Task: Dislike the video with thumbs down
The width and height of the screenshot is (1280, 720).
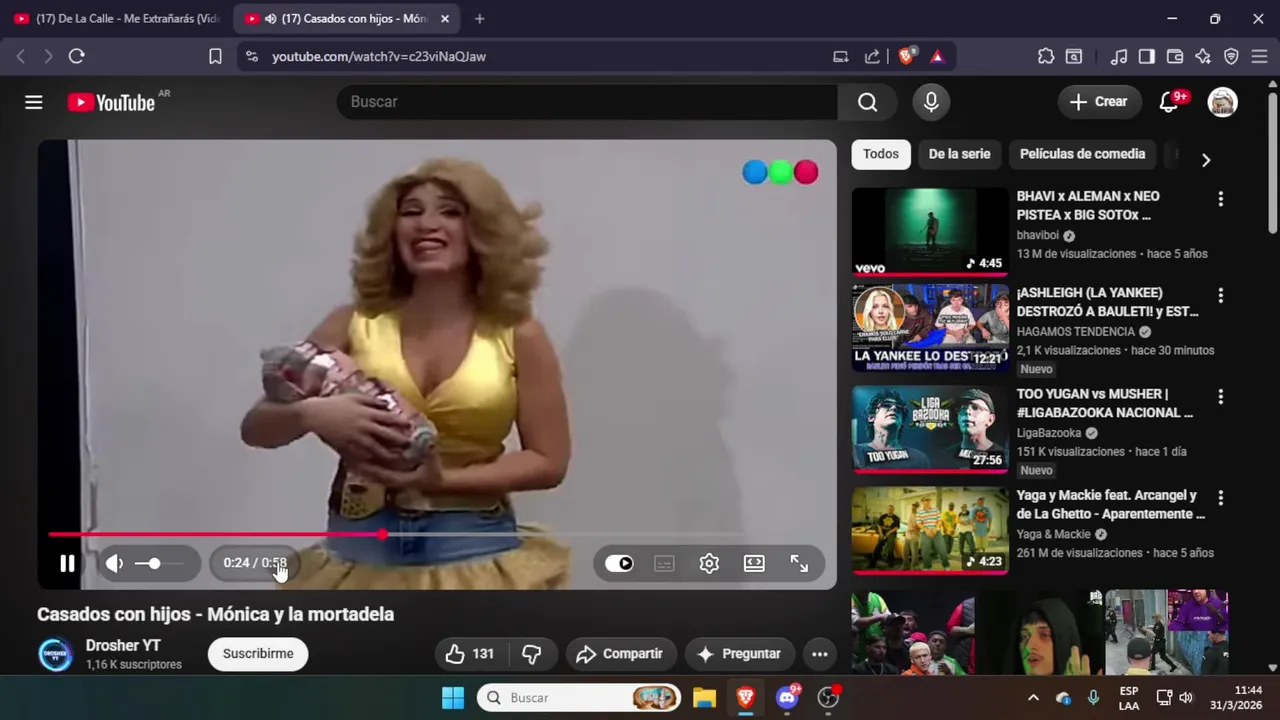Action: tap(532, 654)
